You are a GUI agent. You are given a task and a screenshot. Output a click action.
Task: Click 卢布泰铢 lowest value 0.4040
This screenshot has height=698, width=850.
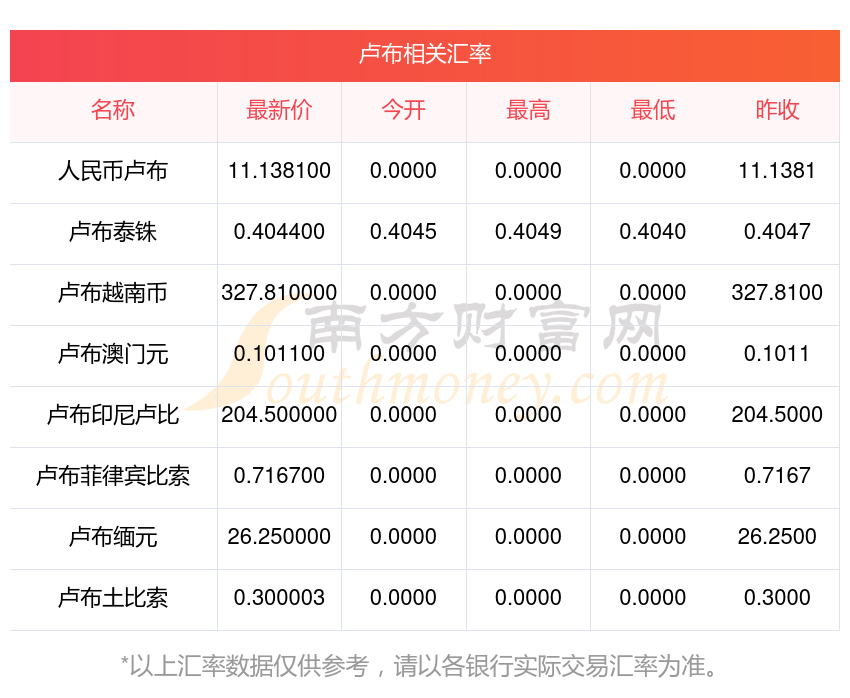point(653,232)
